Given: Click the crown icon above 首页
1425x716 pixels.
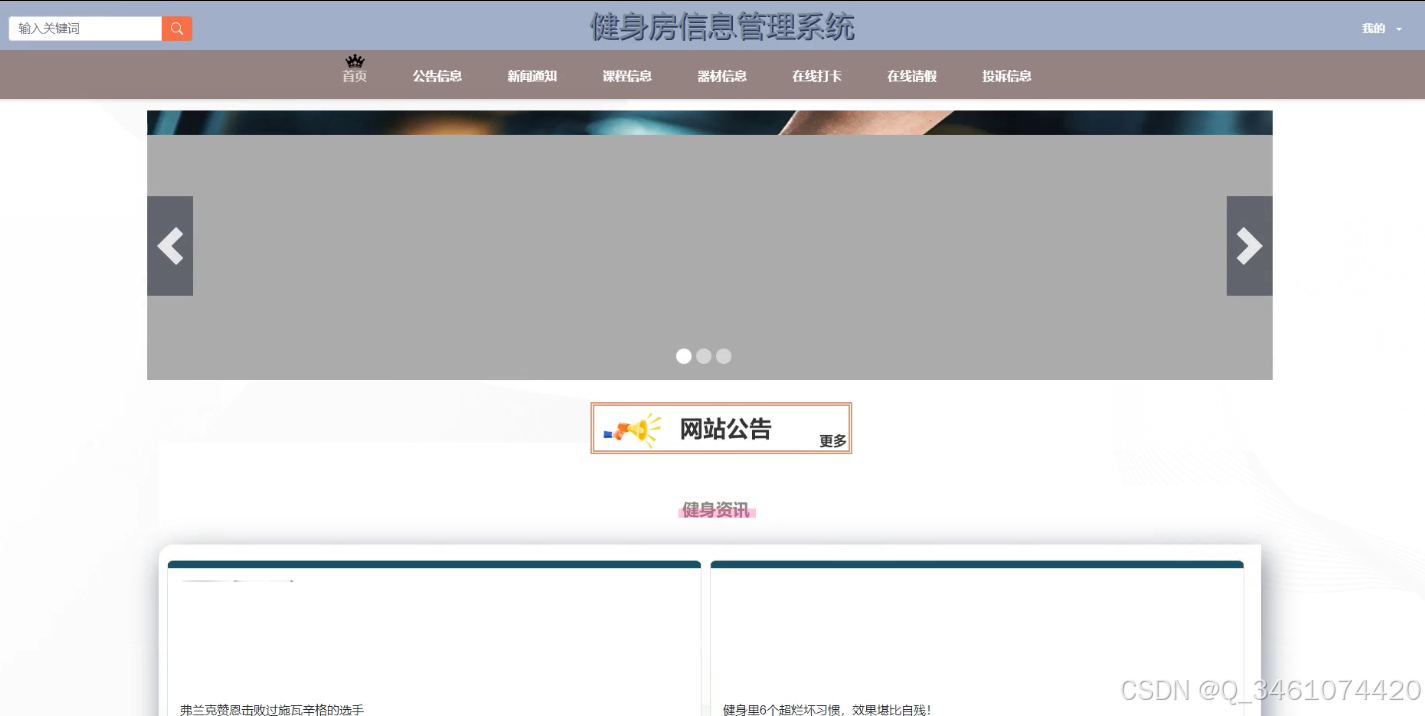Looking at the screenshot, I should tap(355, 62).
